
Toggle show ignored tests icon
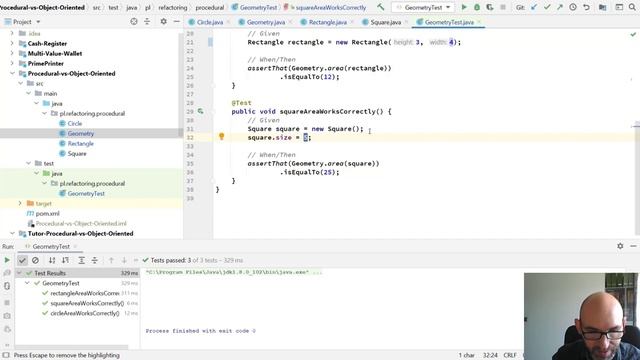pyautogui.click(x=36, y=260)
